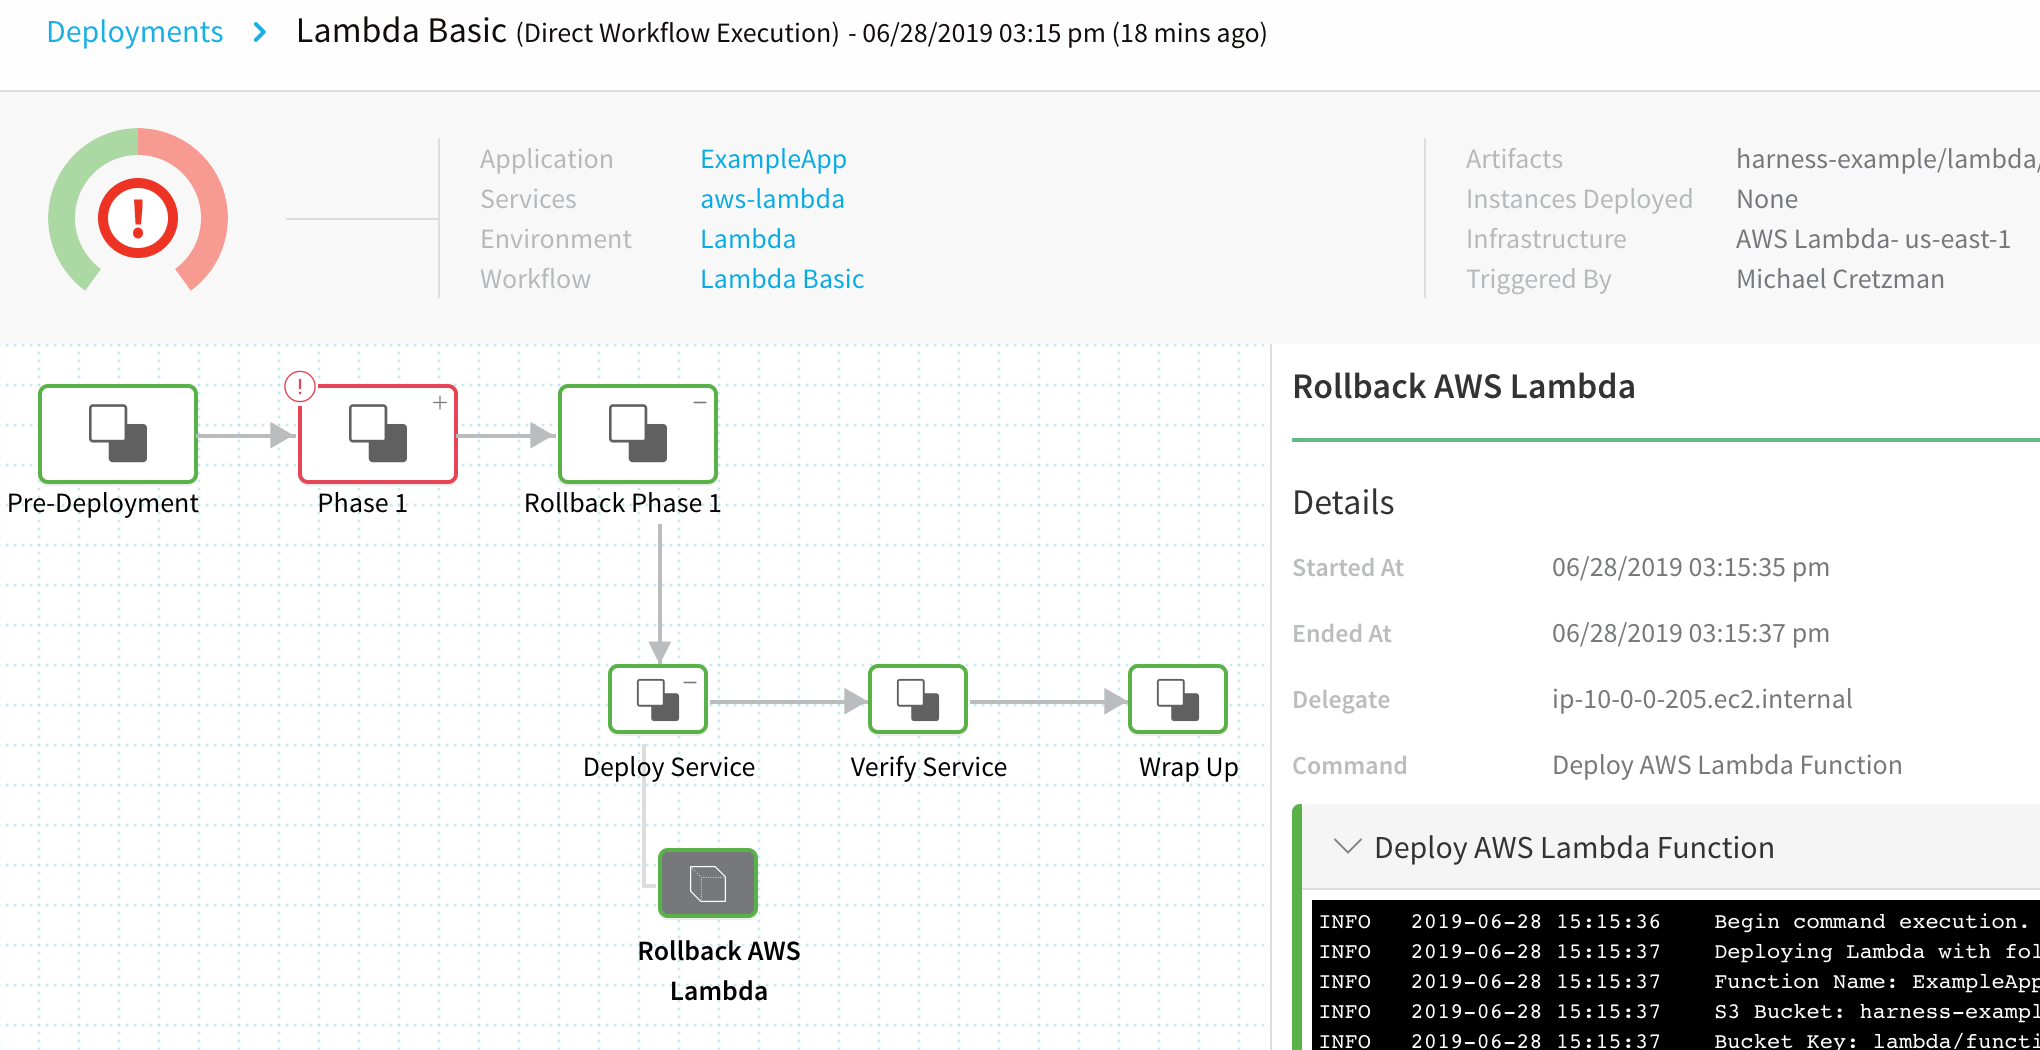2040x1050 pixels.
Task: Click the delegate ip-10-0-0-205.ec2.internal value
Action: click(1702, 699)
